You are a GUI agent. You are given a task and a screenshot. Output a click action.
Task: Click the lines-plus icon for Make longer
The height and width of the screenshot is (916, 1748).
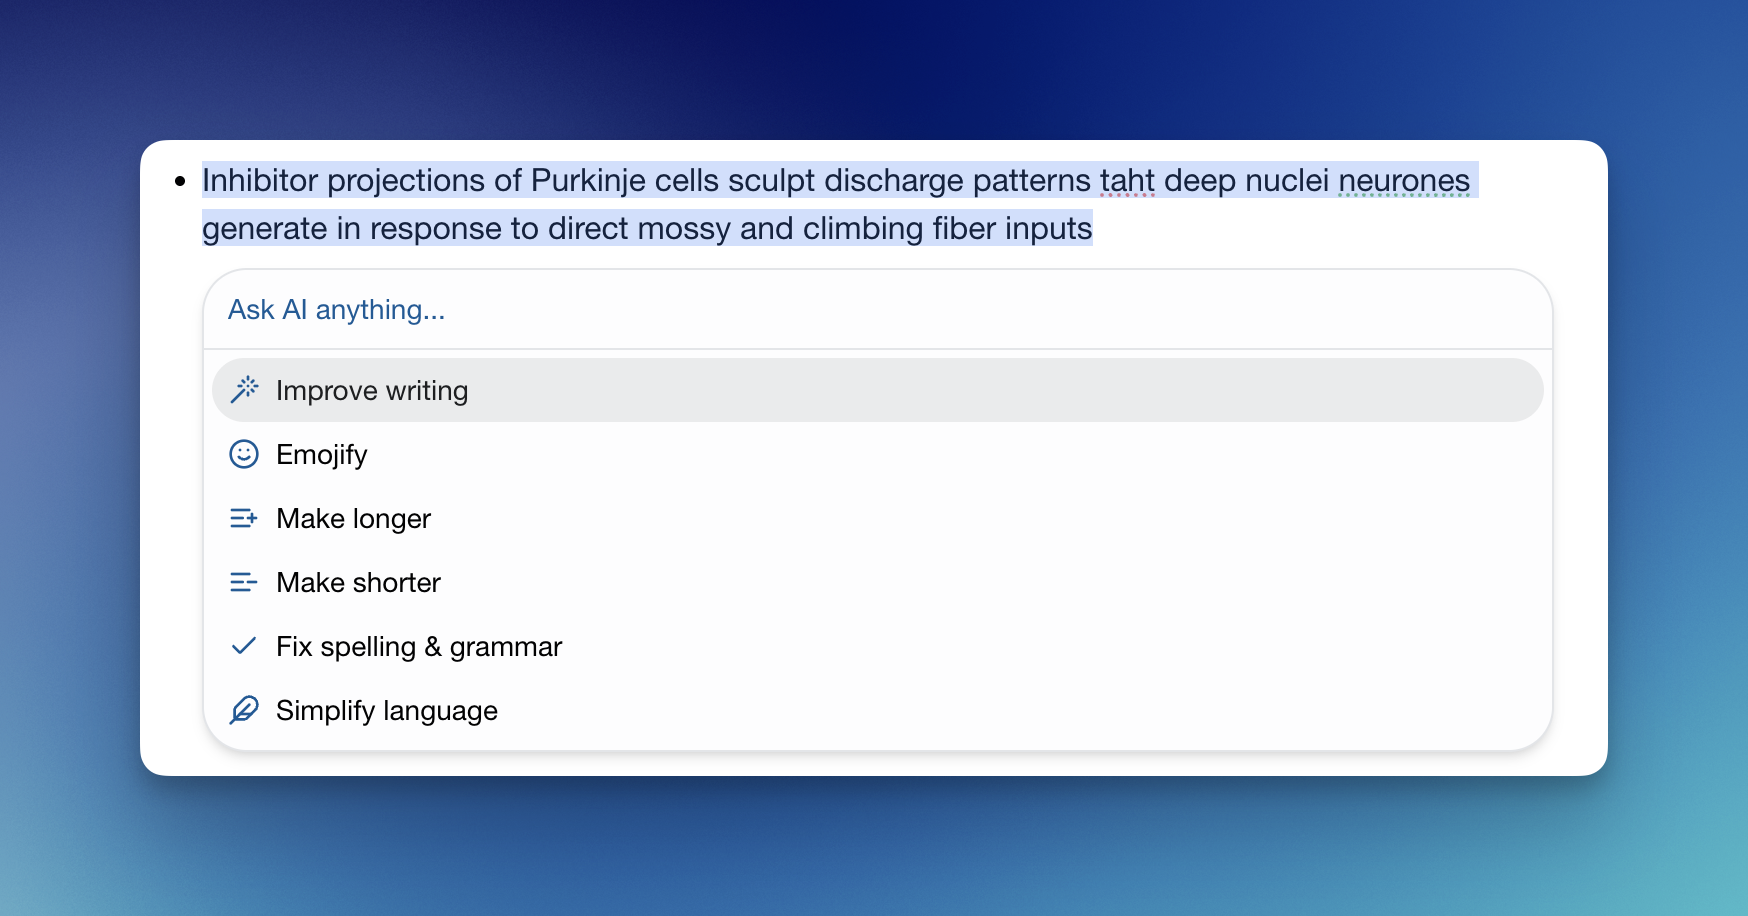244,518
